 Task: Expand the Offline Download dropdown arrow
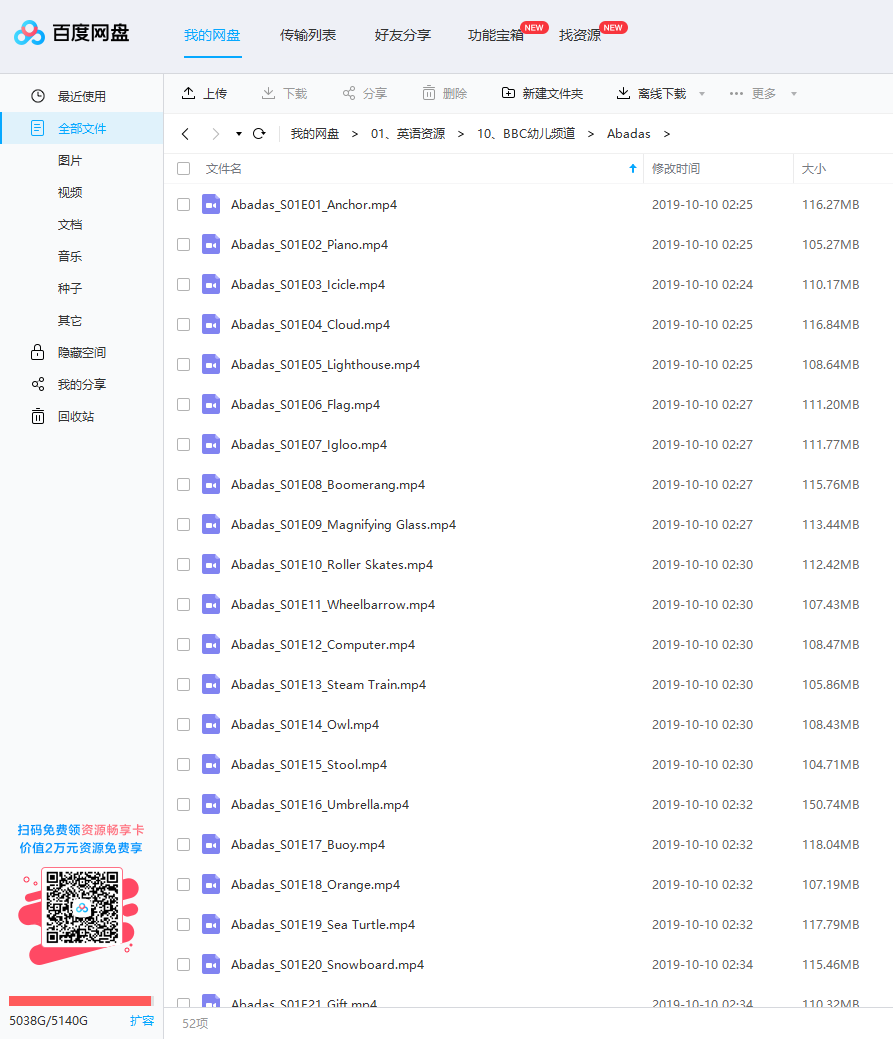pos(702,94)
